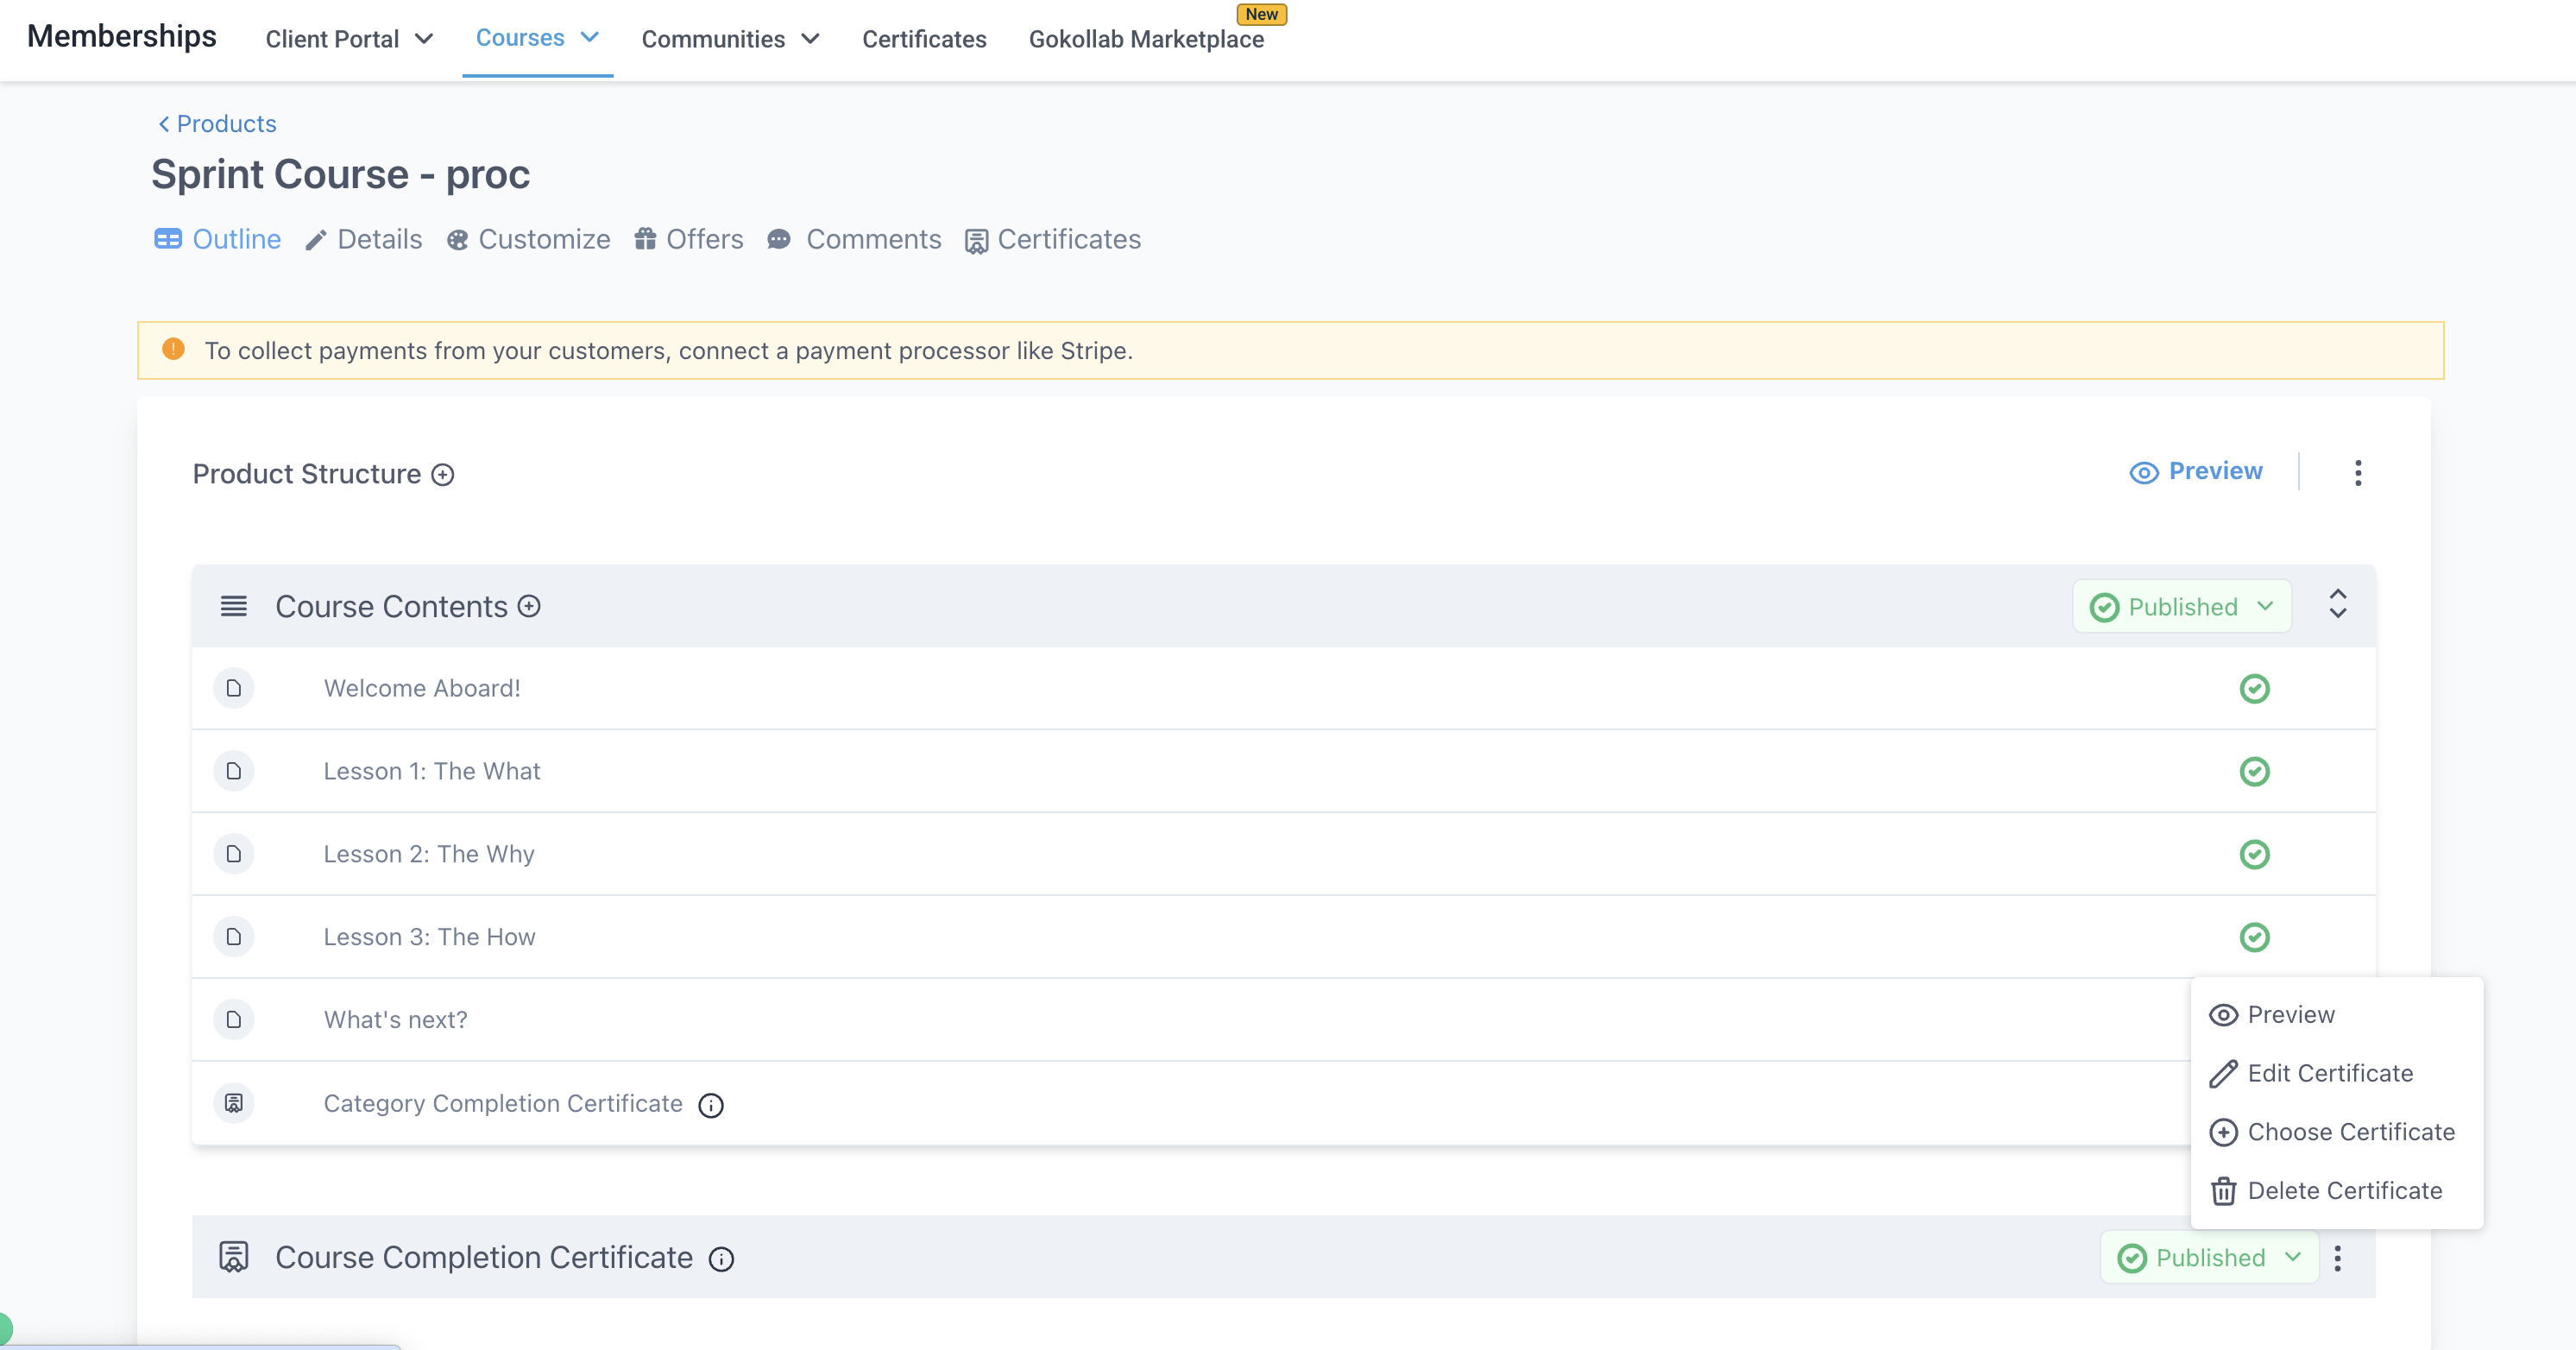Open the Course Completion Certificate three-dot menu
The height and width of the screenshot is (1350, 2576).
pyautogui.click(x=2338, y=1258)
